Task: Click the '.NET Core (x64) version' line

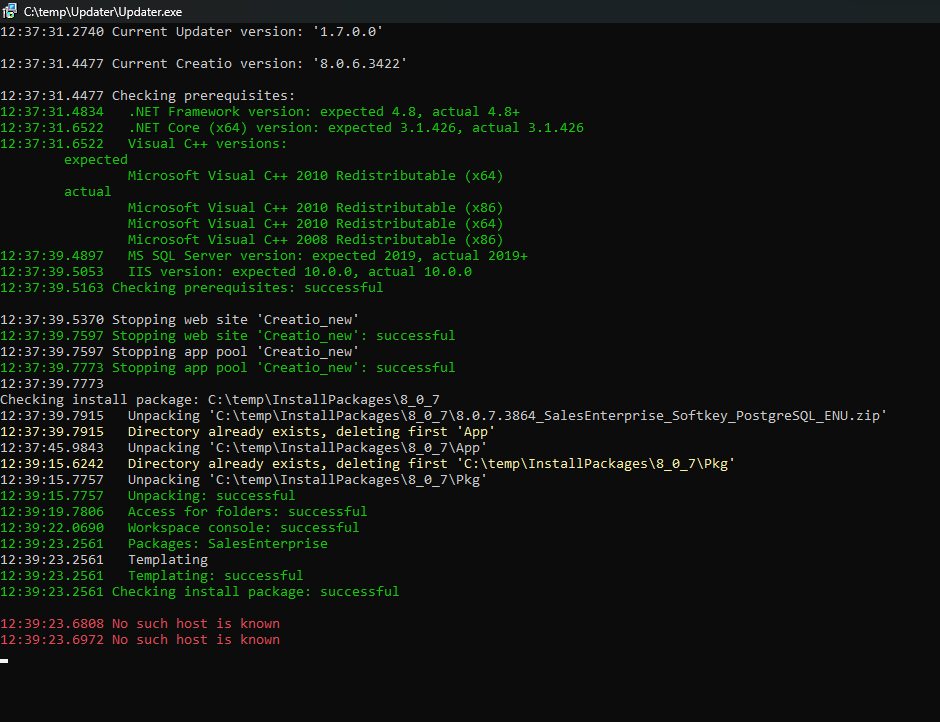Action: [292, 128]
